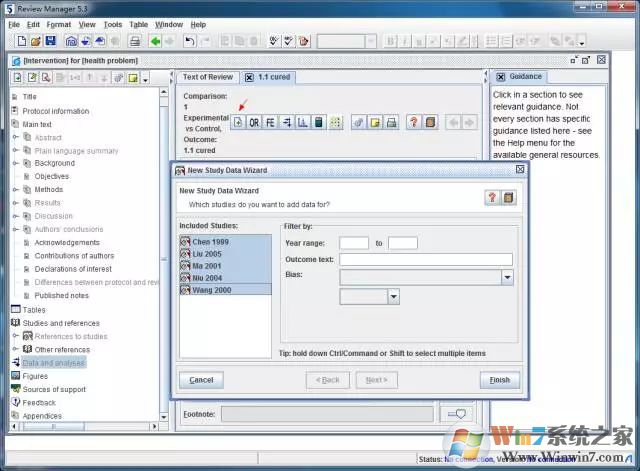Open the Tools menu
The height and width of the screenshot is (471, 640).
[113, 24]
